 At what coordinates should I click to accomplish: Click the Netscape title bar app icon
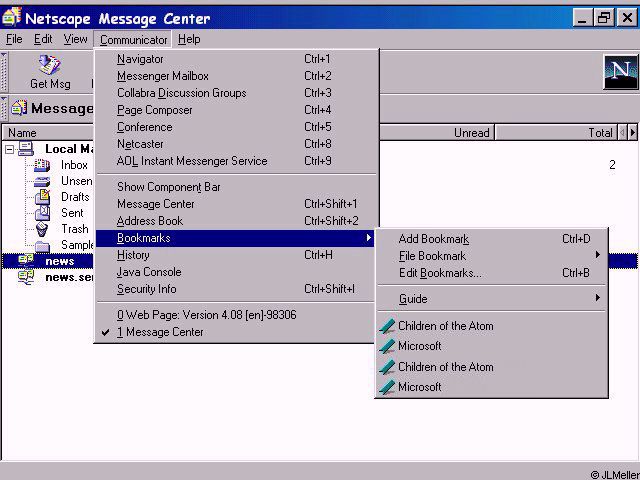tap(11, 17)
